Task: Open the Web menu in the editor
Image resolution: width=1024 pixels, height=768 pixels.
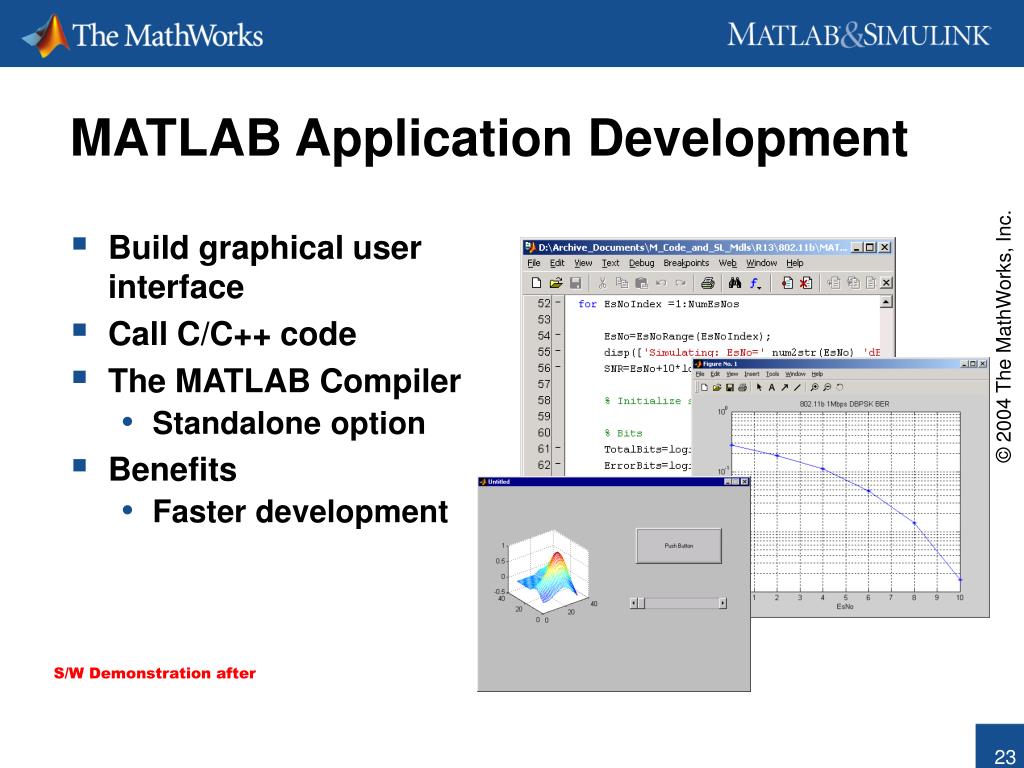Action: pyautogui.click(x=728, y=263)
